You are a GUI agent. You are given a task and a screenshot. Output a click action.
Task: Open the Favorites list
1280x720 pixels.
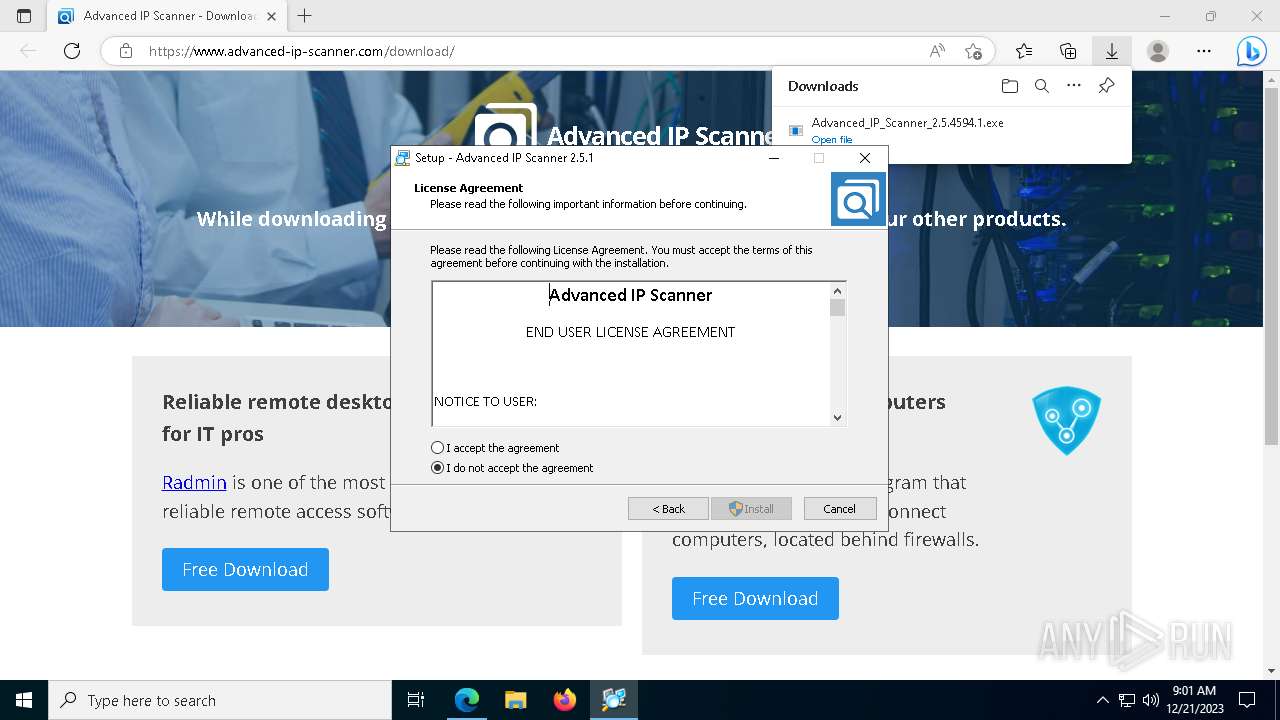(1023, 51)
